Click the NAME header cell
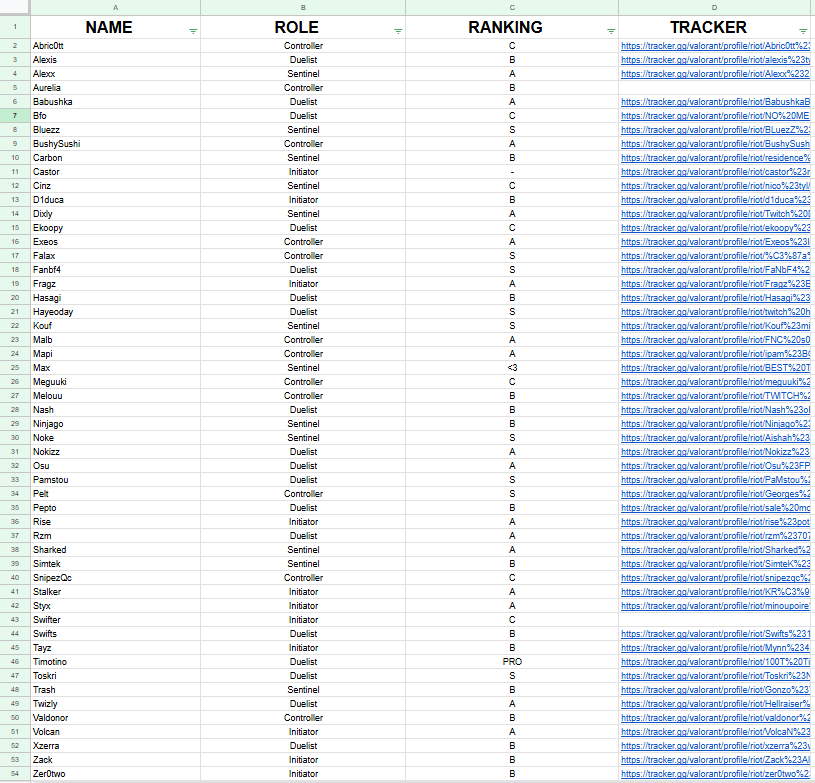815x783 pixels. pyautogui.click(x=115, y=27)
